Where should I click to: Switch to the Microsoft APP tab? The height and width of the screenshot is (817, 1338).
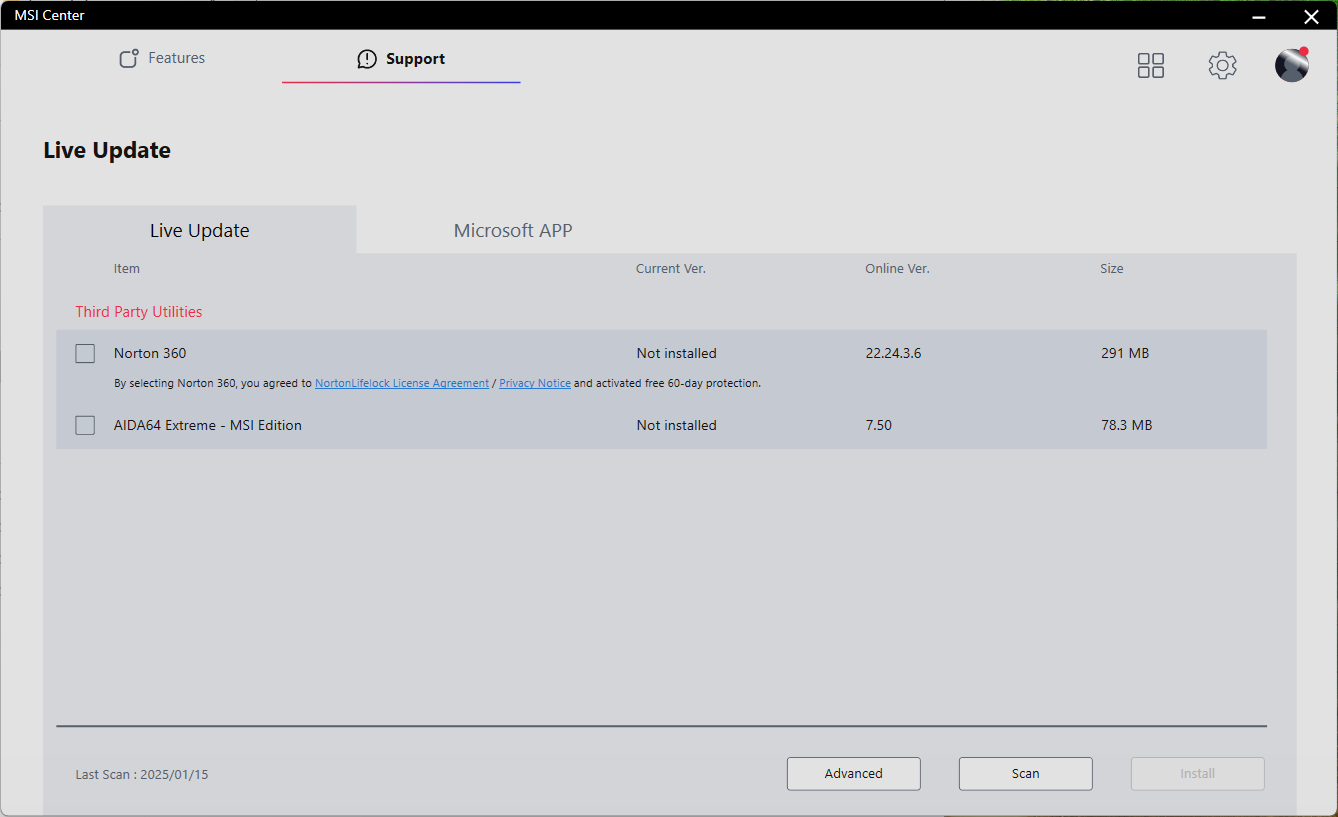click(x=513, y=230)
